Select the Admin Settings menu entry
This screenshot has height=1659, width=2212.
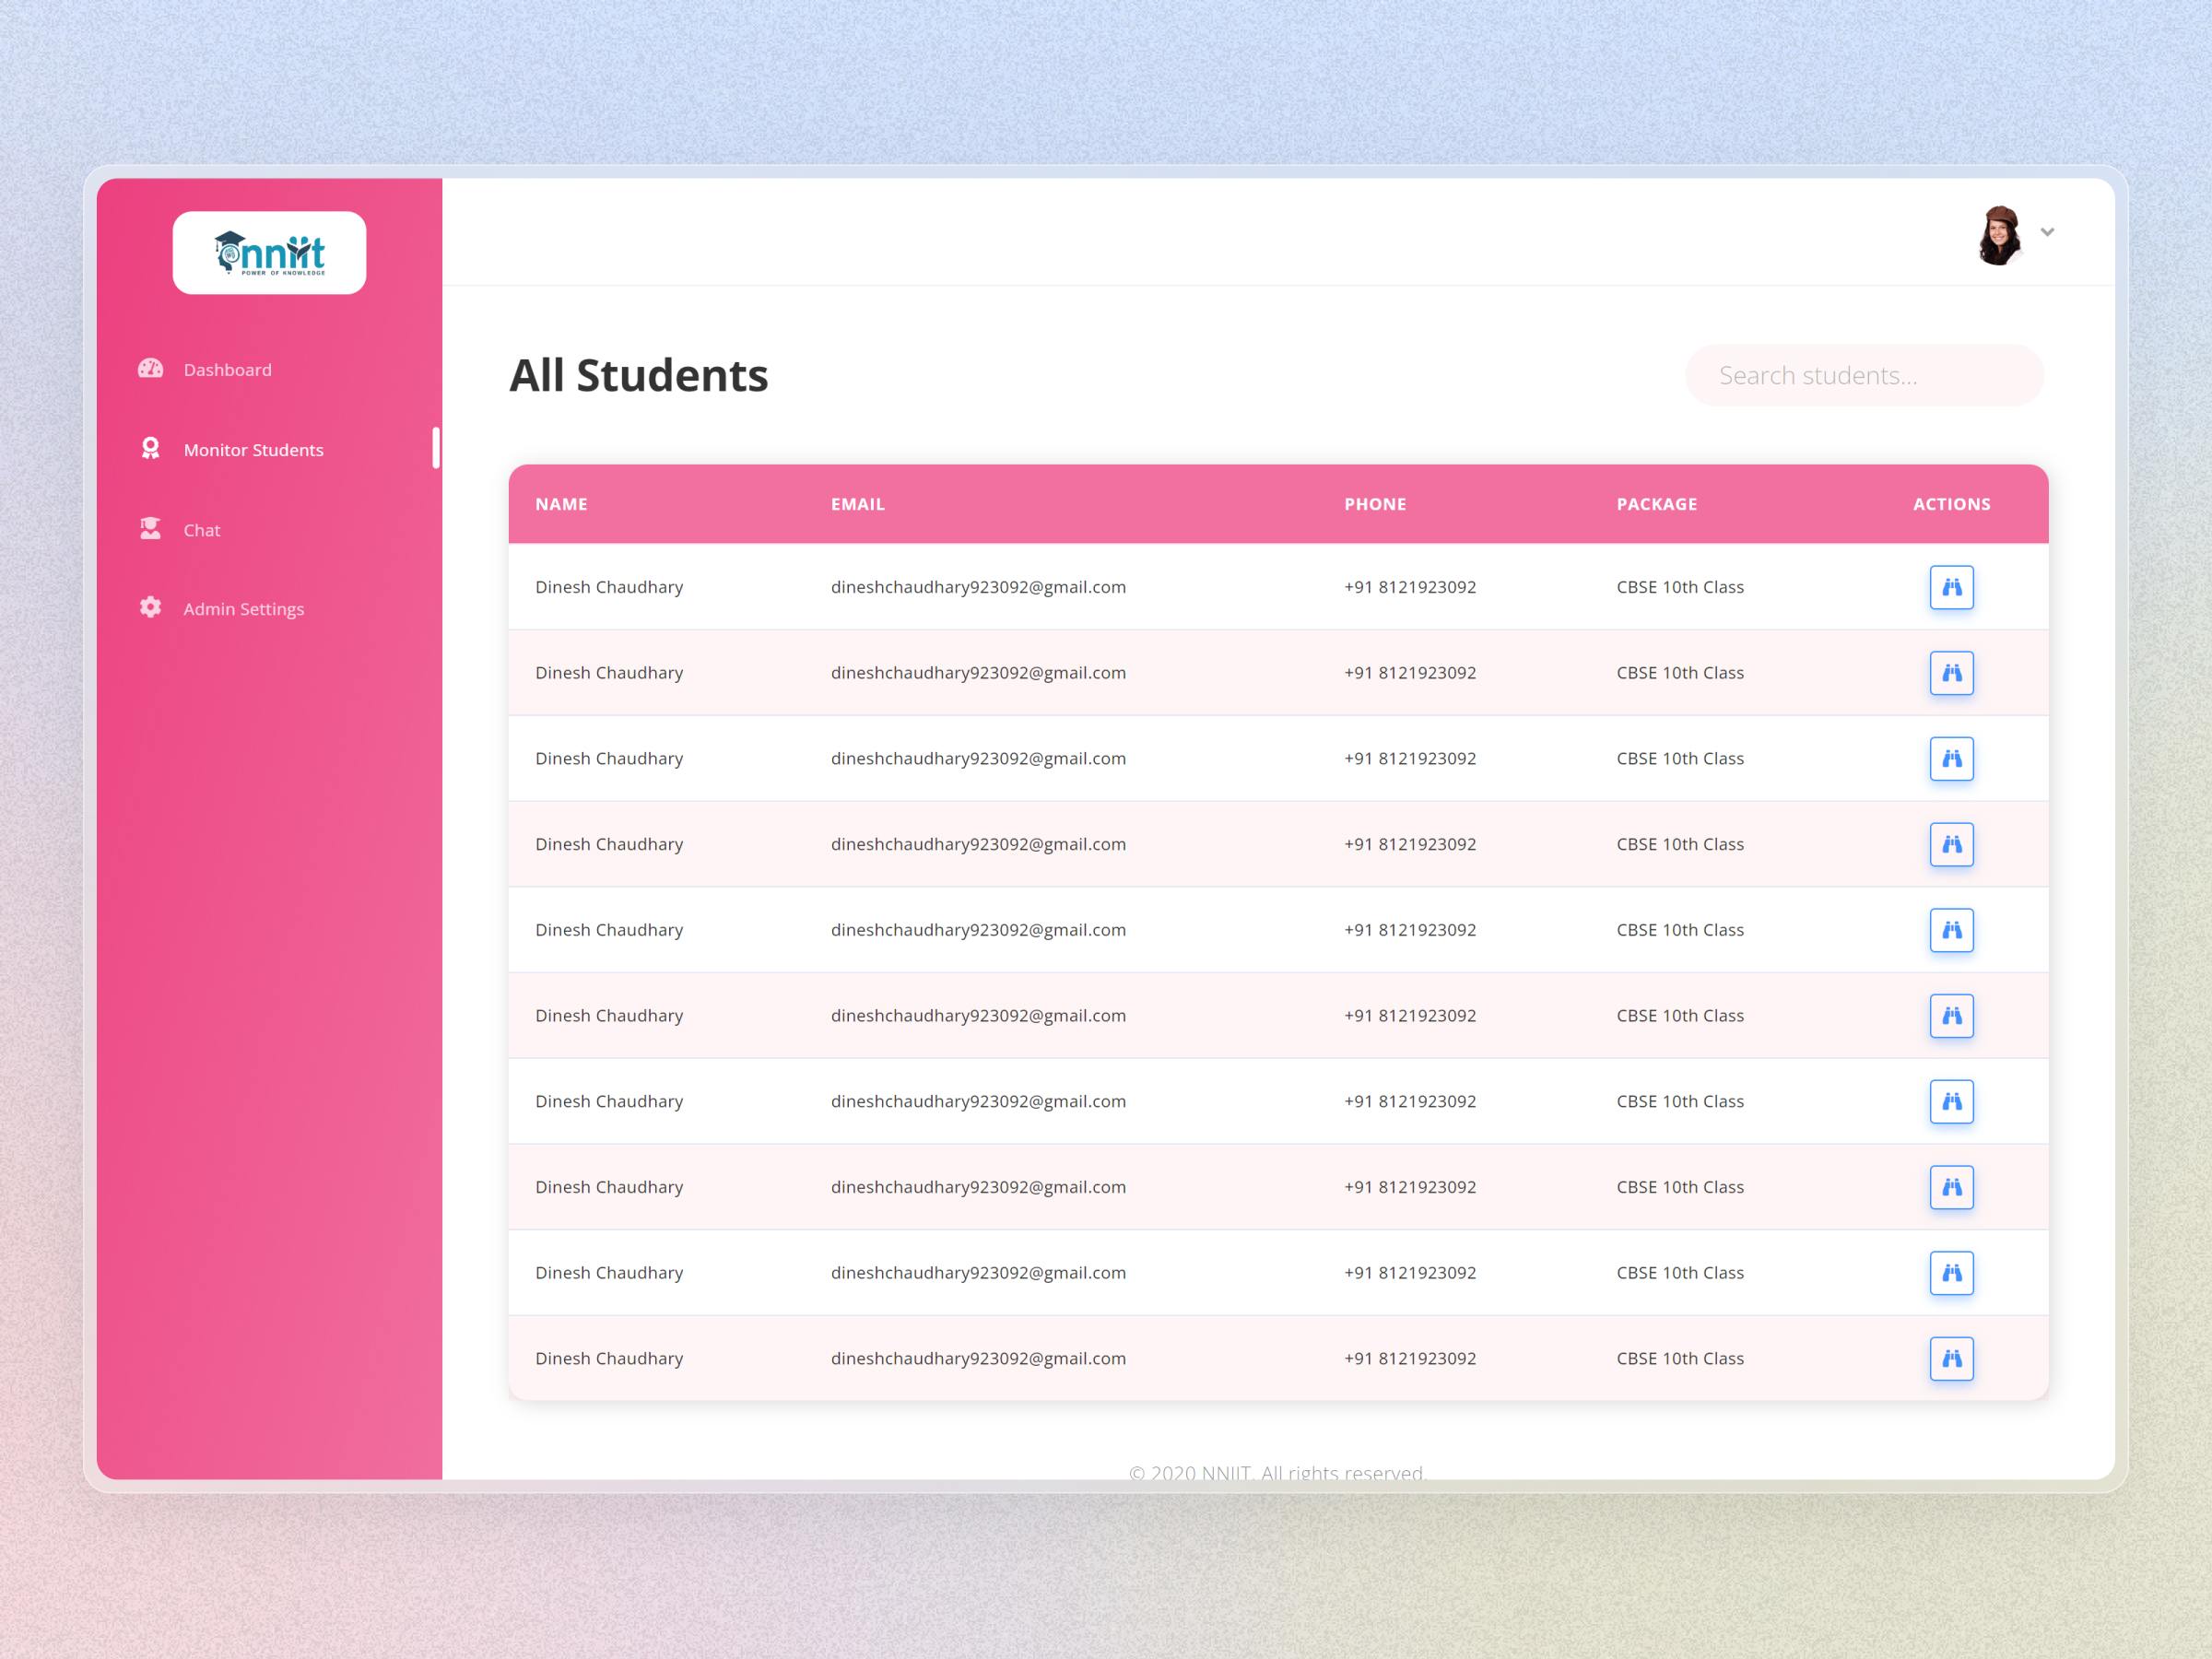pyautogui.click(x=244, y=608)
